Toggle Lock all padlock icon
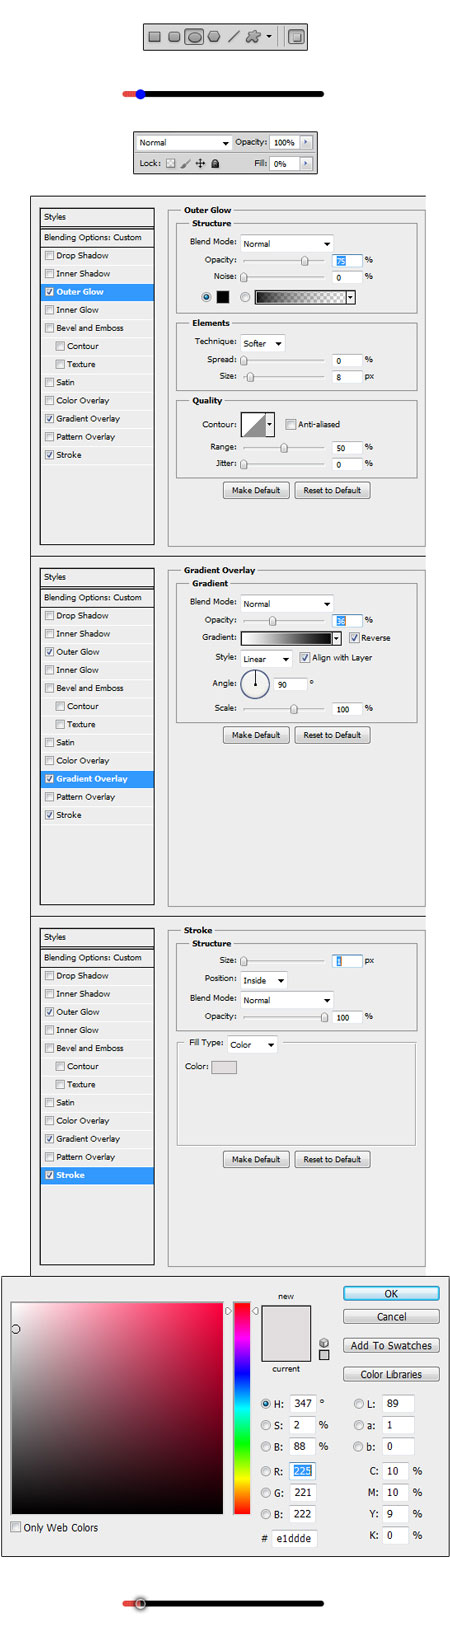Screen dimensions: 450x1648 (215, 163)
